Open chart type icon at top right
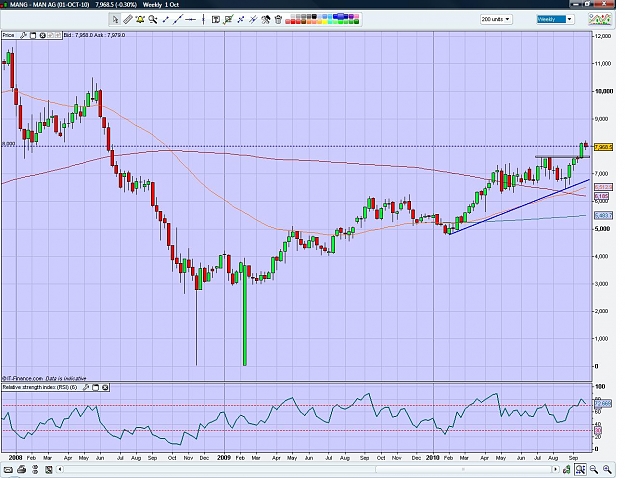Image resolution: width=625 pixels, height=478 pixels. click(600, 19)
